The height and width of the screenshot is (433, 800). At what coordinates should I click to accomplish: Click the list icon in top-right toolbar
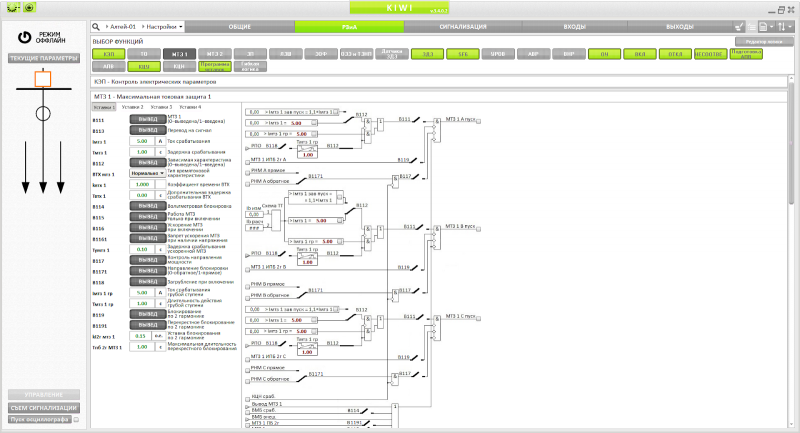click(751, 27)
